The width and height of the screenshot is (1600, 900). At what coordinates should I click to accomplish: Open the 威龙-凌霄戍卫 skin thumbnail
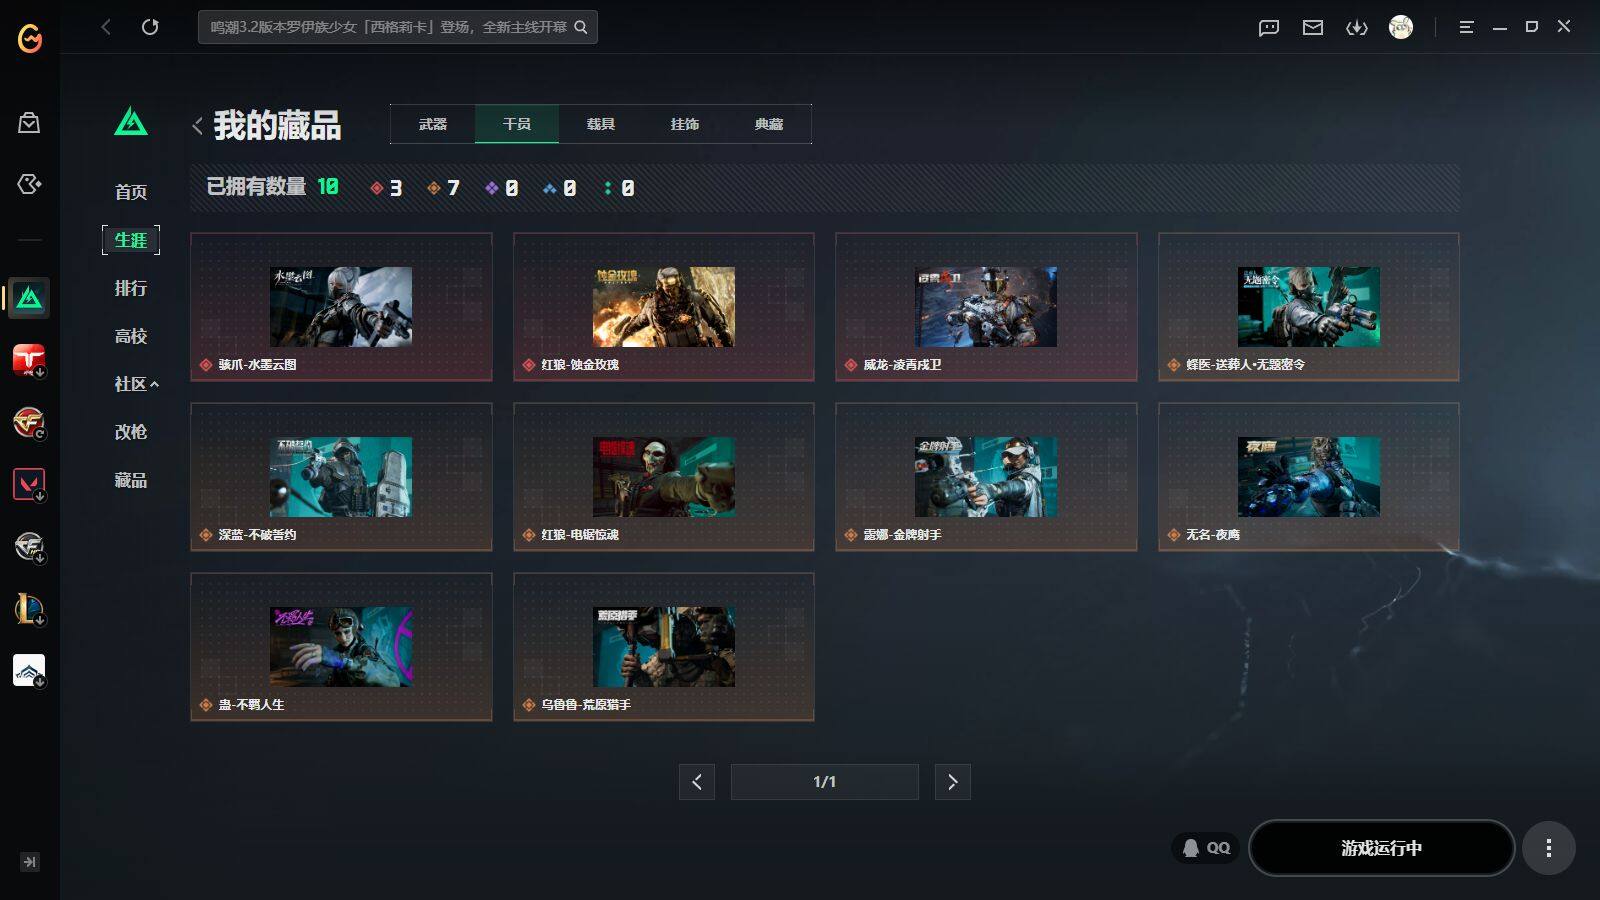(x=986, y=306)
